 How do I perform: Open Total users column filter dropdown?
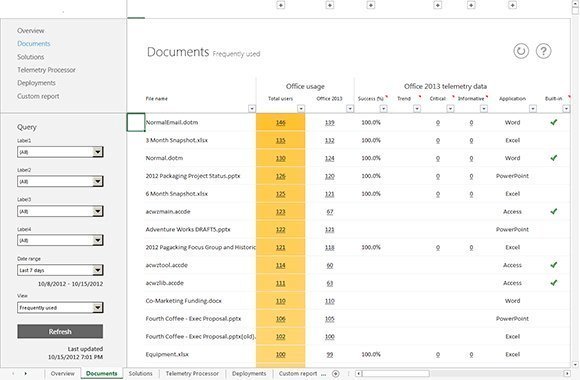pyautogui.click(x=301, y=108)
